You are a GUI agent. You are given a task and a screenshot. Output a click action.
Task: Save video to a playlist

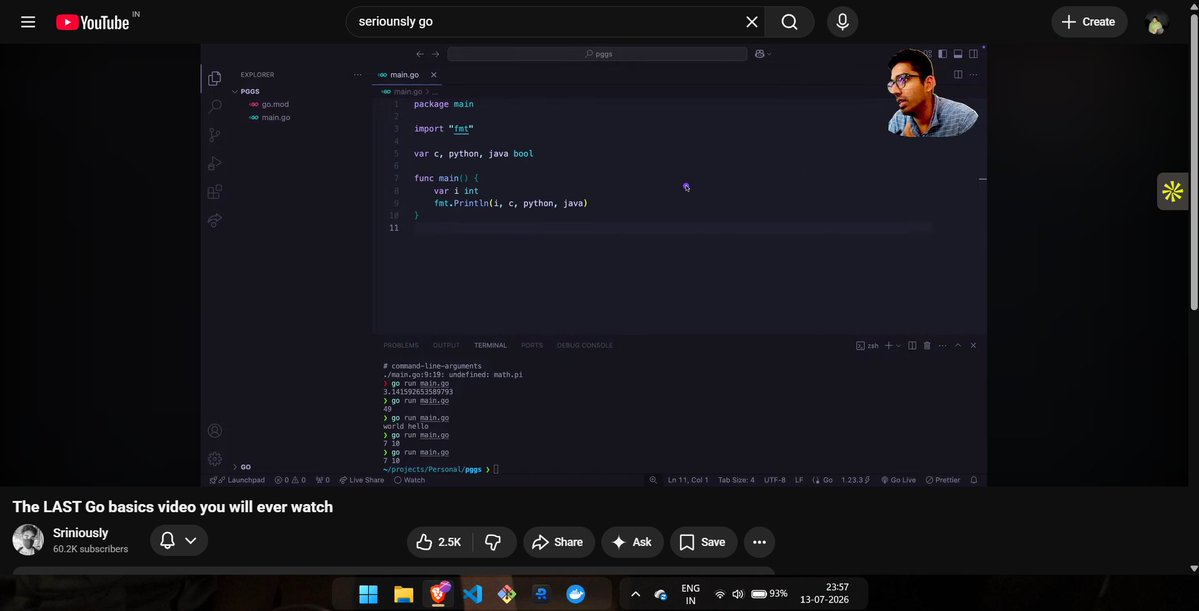[703, 541]
